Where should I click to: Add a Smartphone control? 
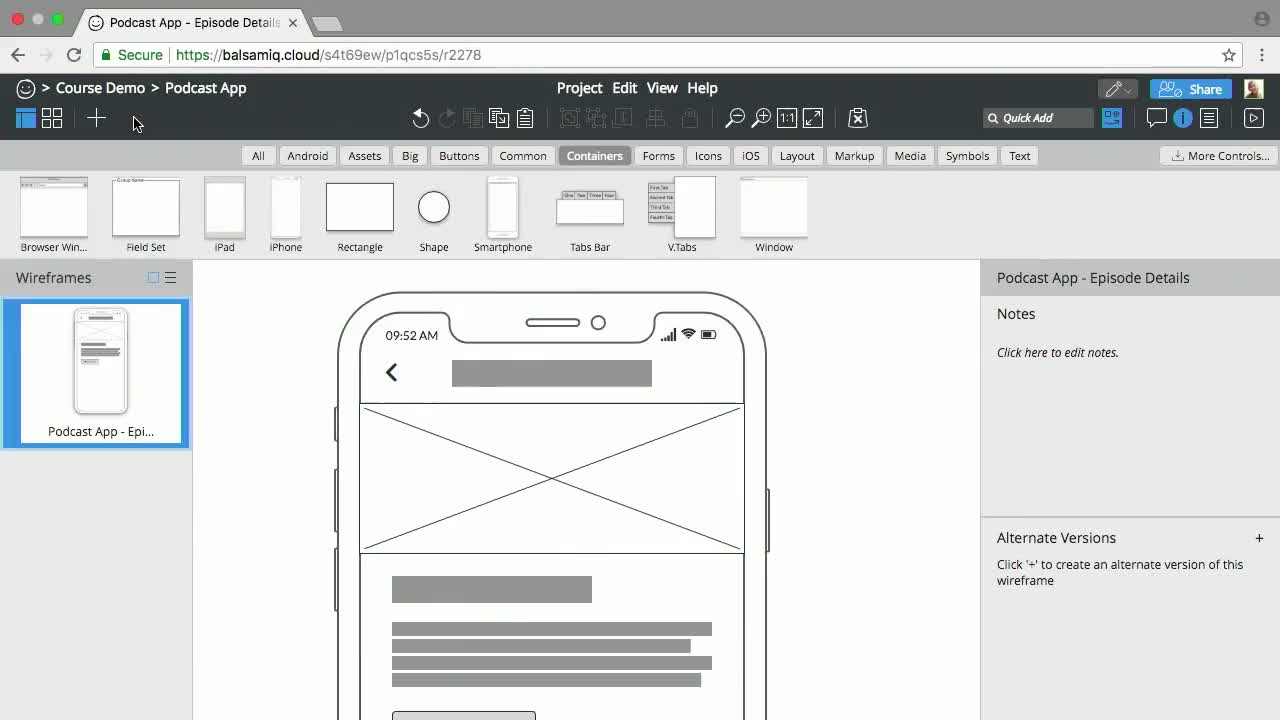(503, 215)
